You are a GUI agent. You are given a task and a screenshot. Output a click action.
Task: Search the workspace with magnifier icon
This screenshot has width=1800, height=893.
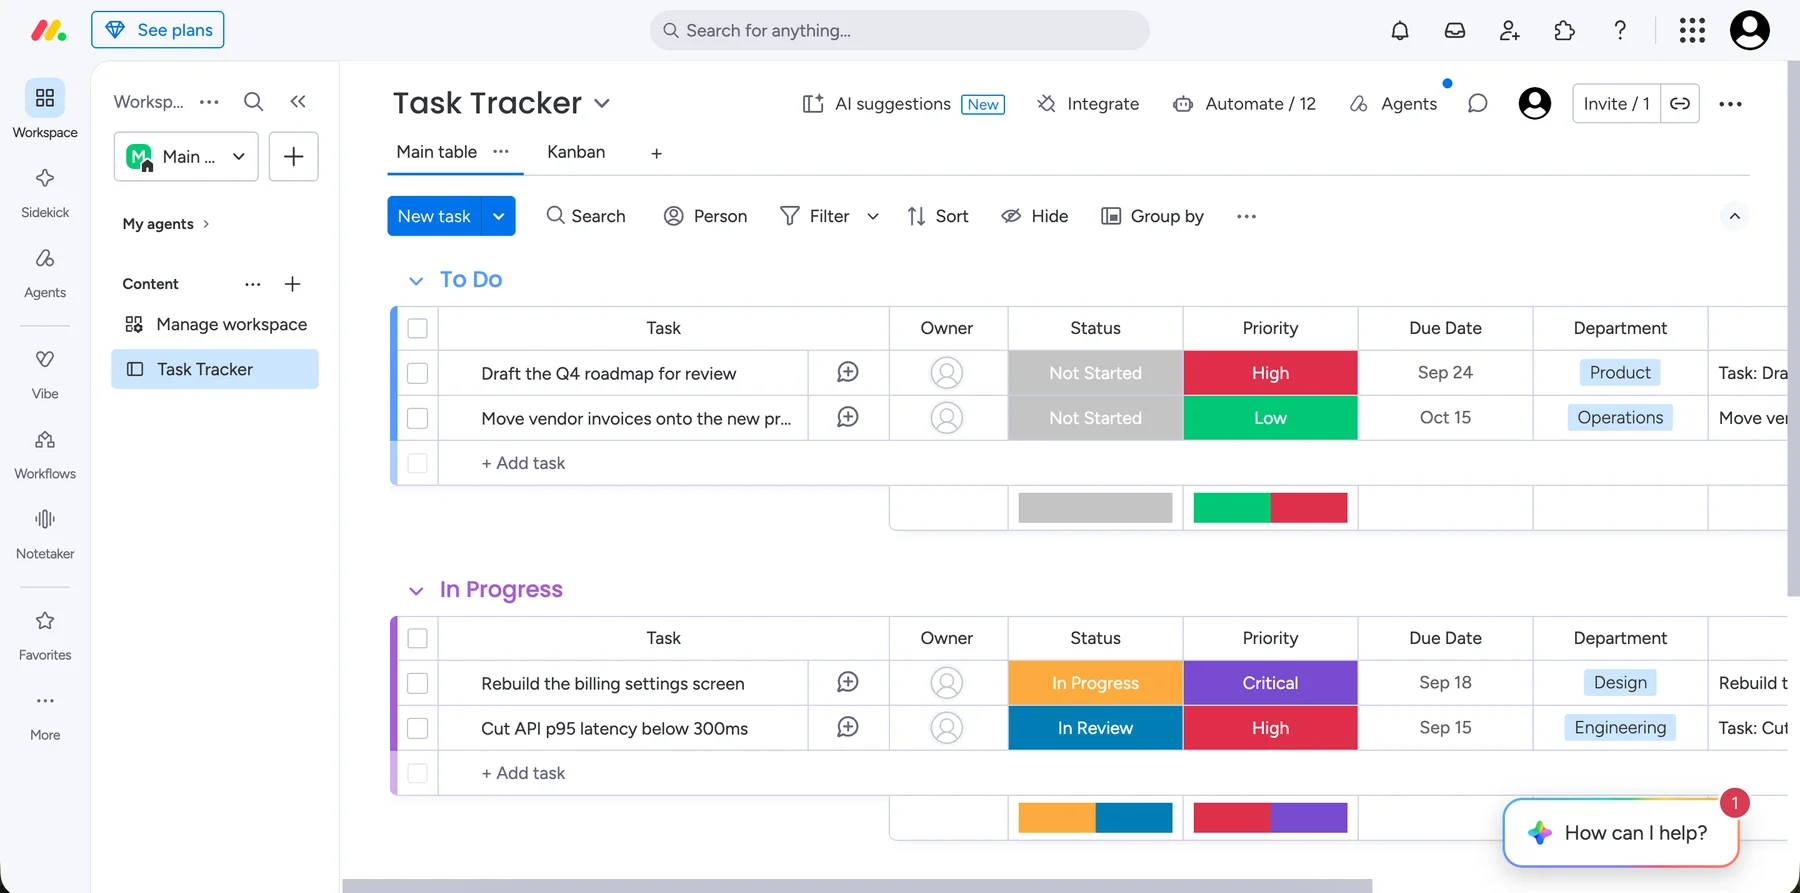click(254, 101)
